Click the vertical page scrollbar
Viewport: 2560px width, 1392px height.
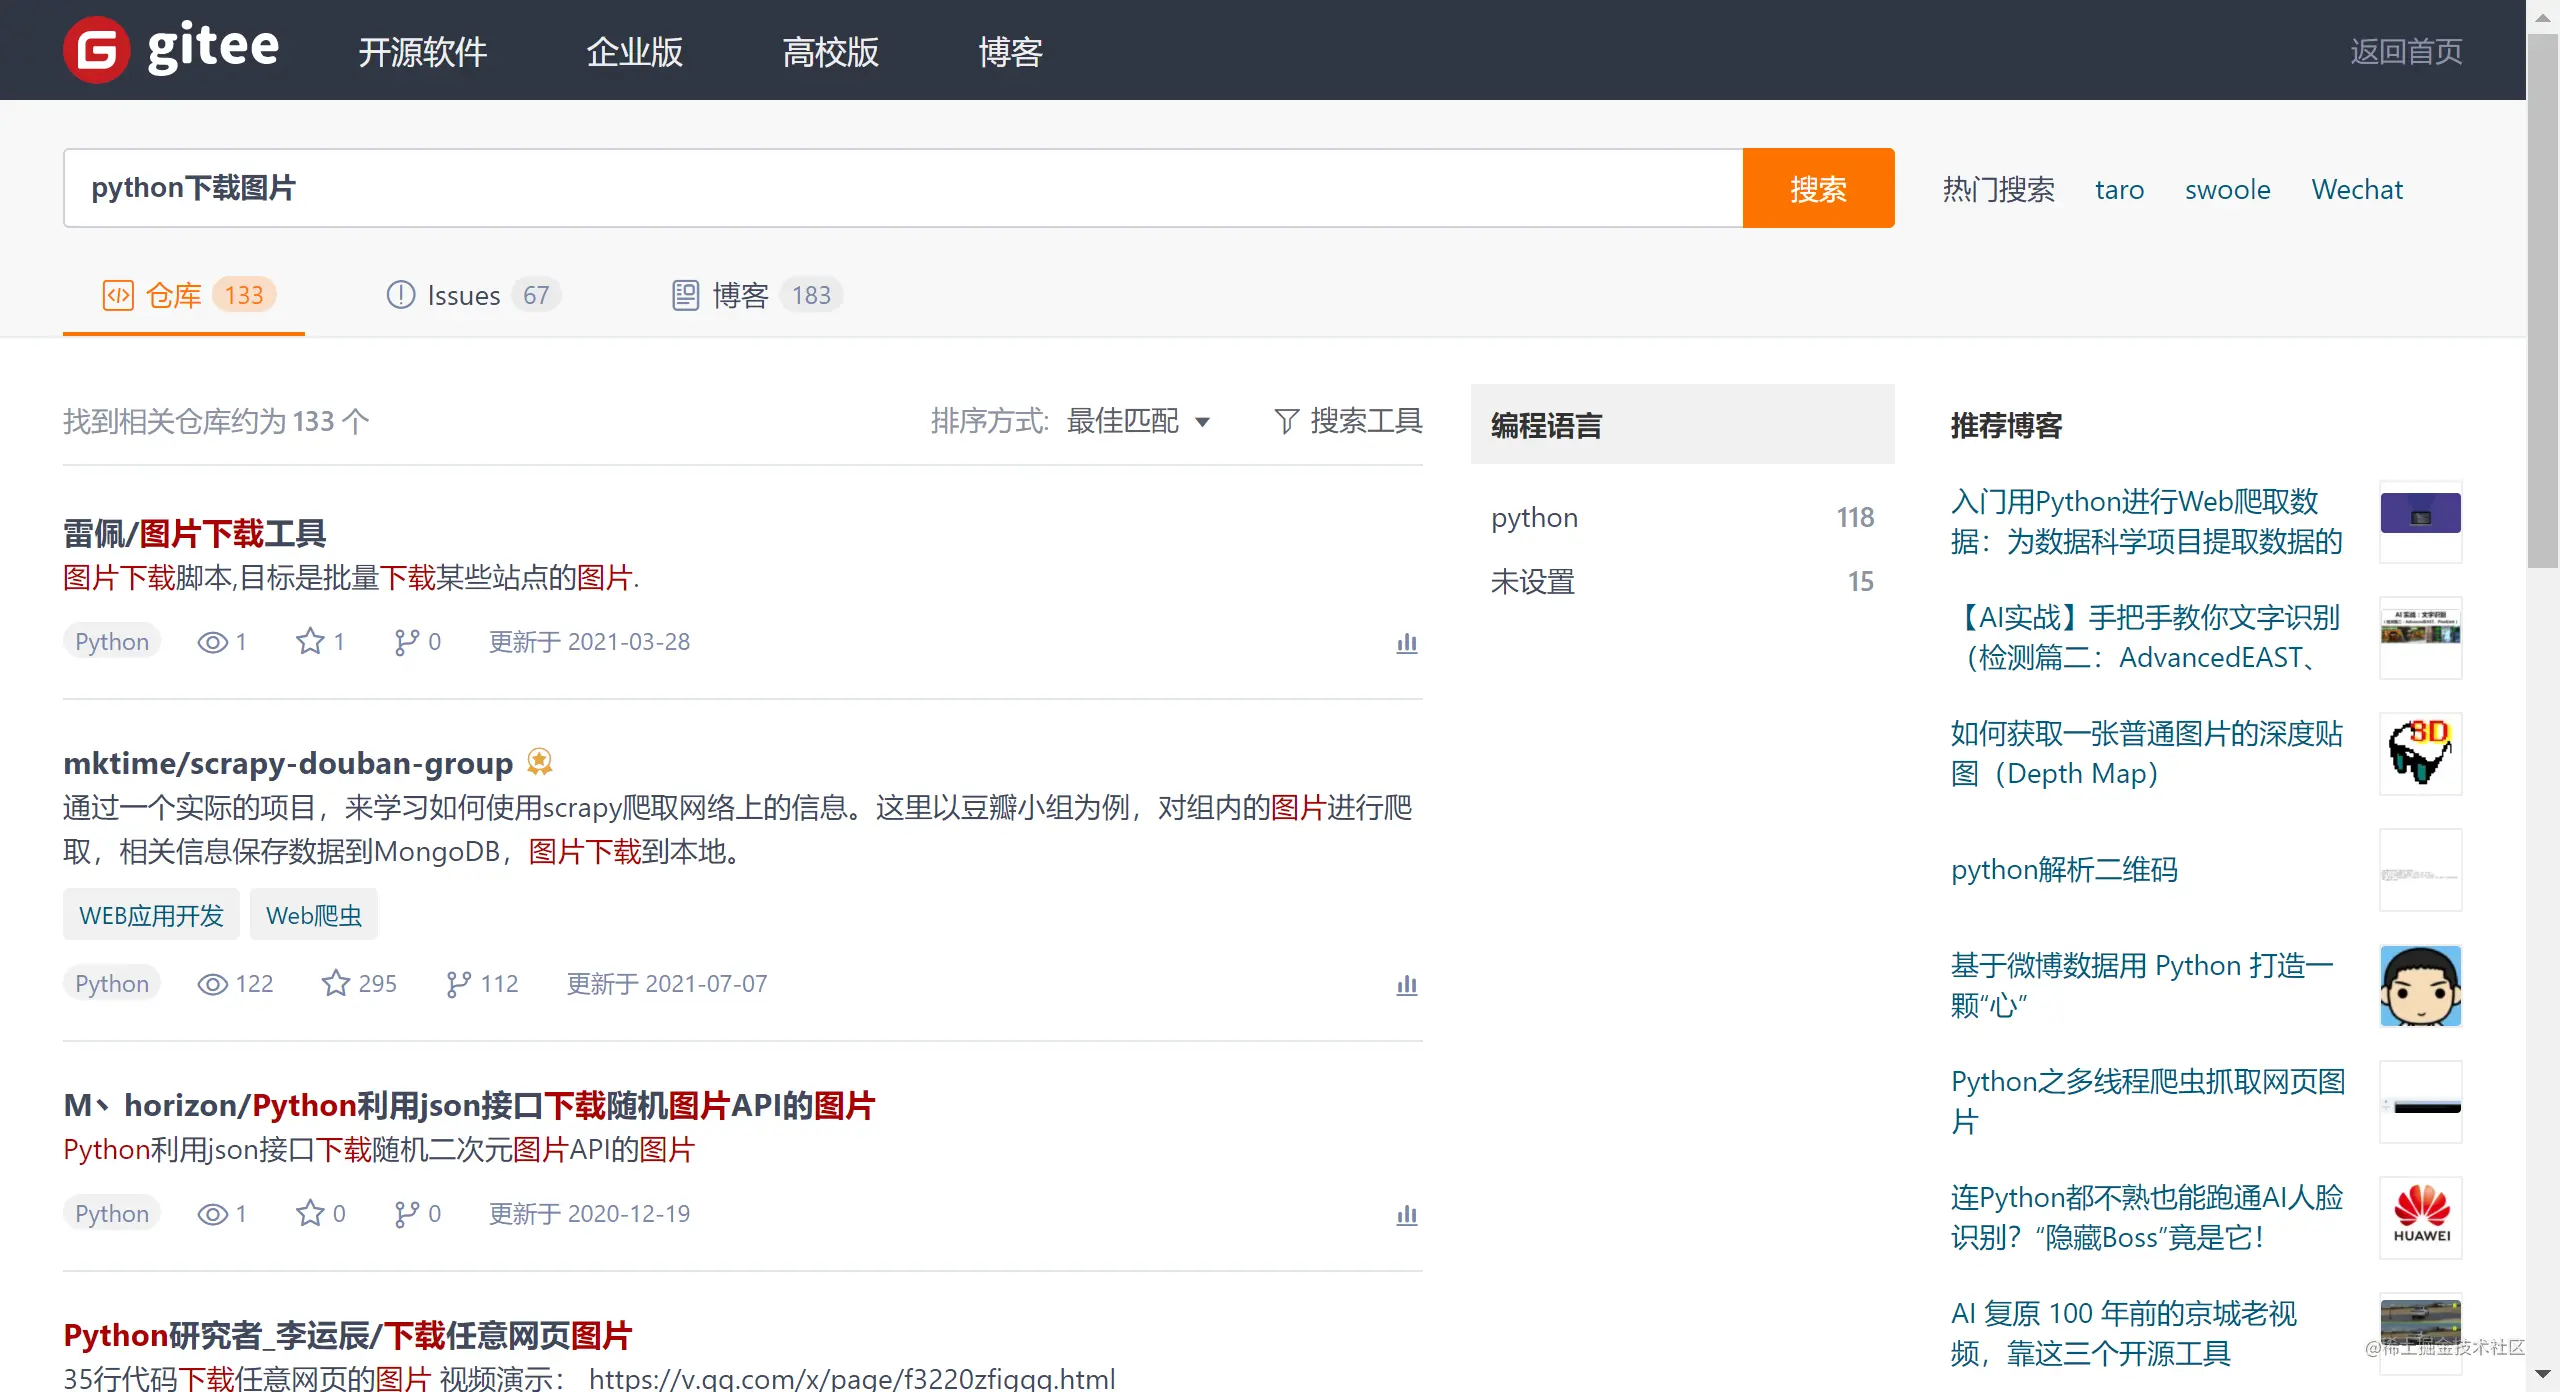(2543, 300)
